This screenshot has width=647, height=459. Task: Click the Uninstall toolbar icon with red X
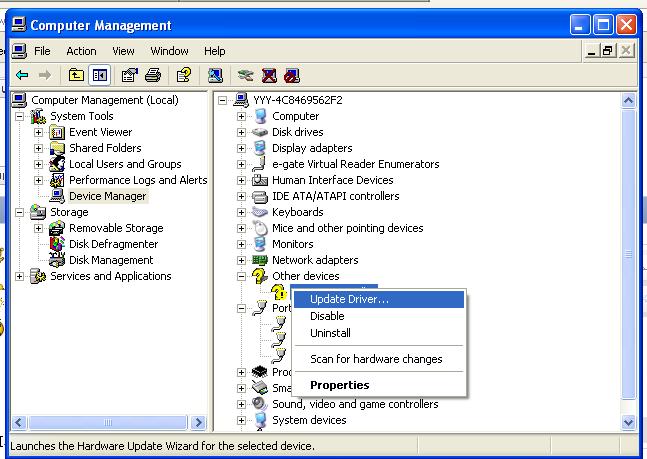[x=269, y=75]
